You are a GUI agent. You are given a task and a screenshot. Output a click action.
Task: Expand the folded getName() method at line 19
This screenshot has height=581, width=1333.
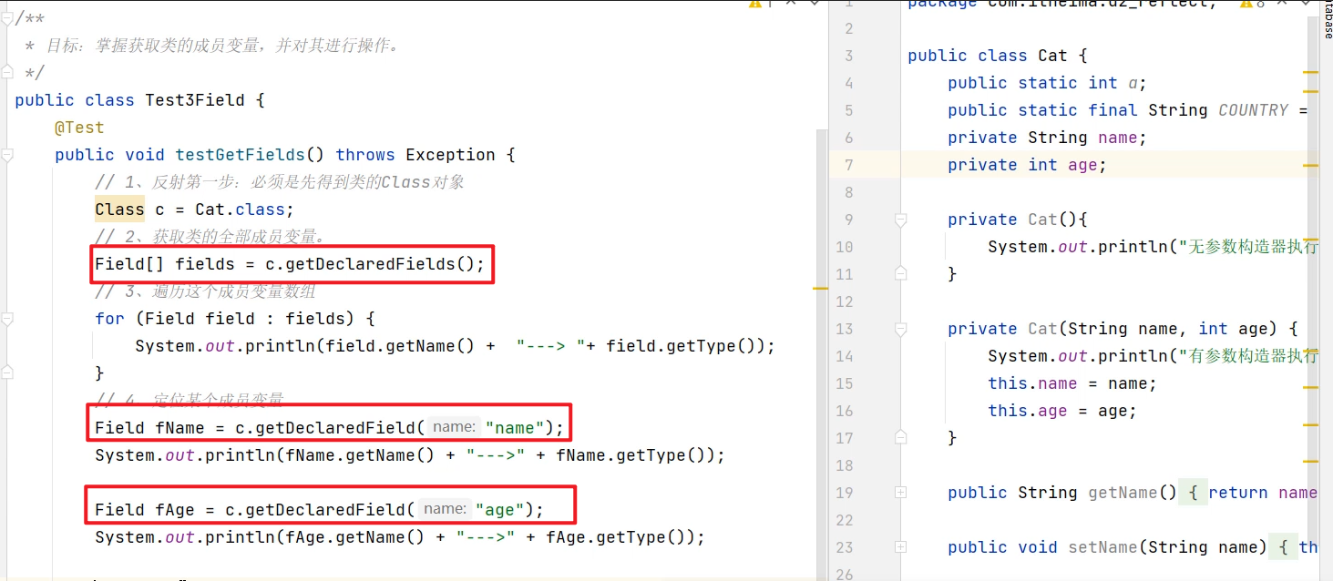(x=900, y=492)
